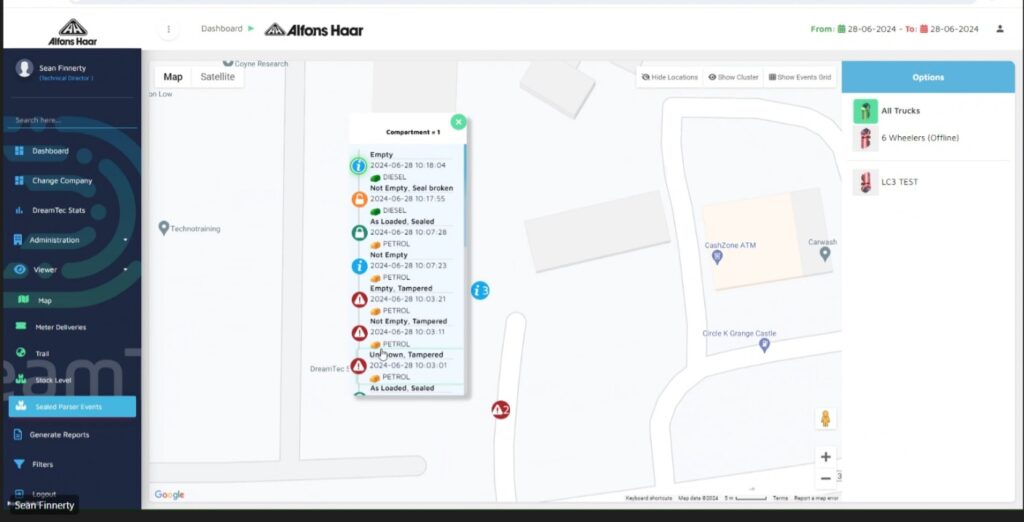Click the LC3 TEST truck icon

pyautogui.click(x=865, y=182)
